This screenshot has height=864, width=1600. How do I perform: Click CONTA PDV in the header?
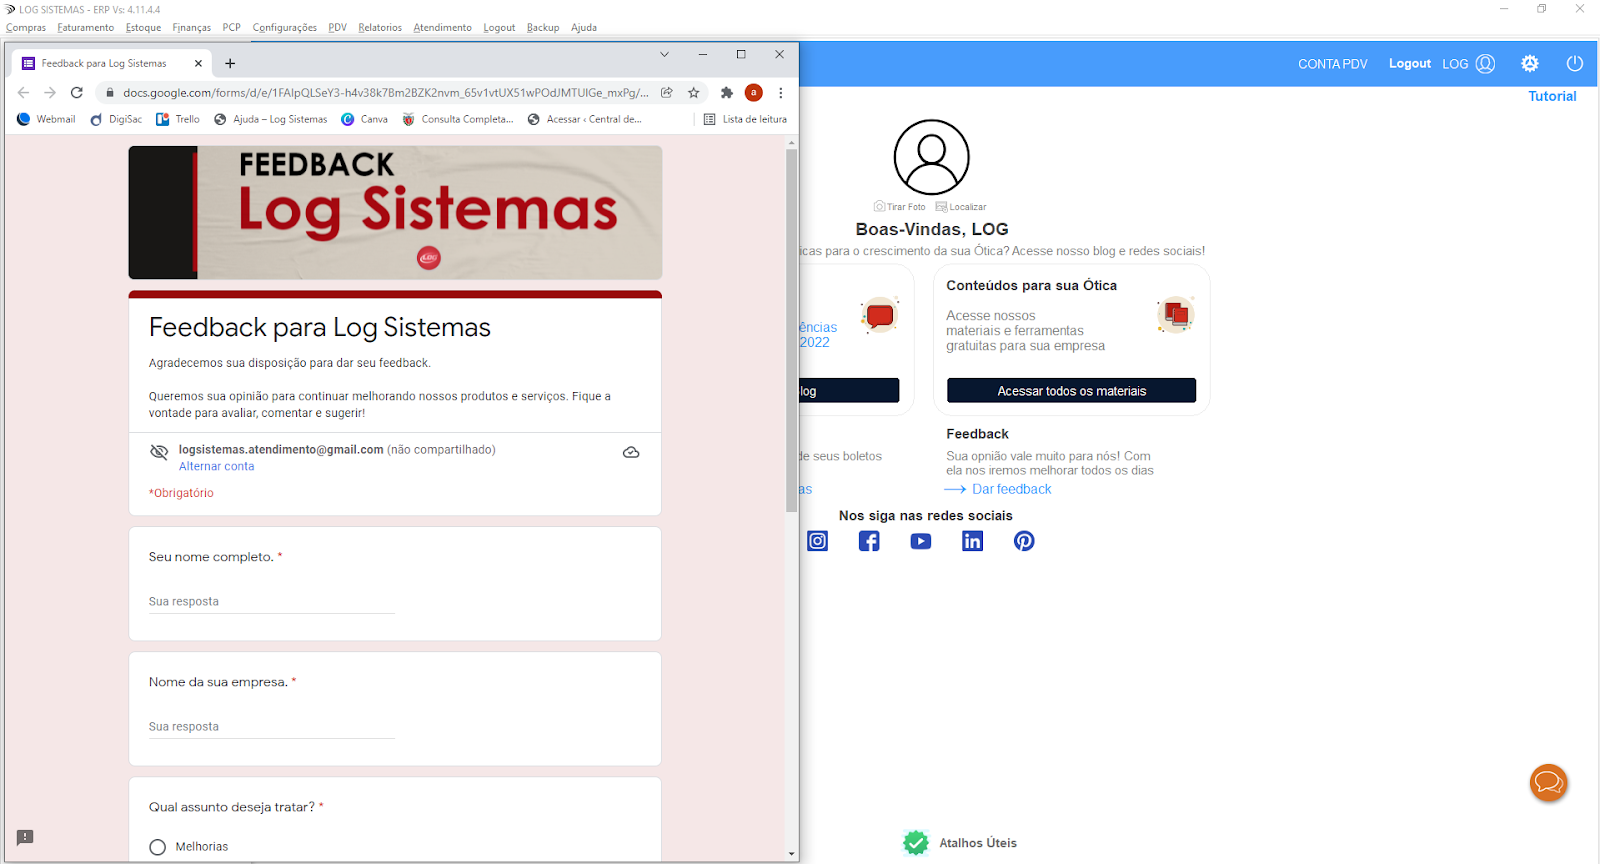[1332, 64]
